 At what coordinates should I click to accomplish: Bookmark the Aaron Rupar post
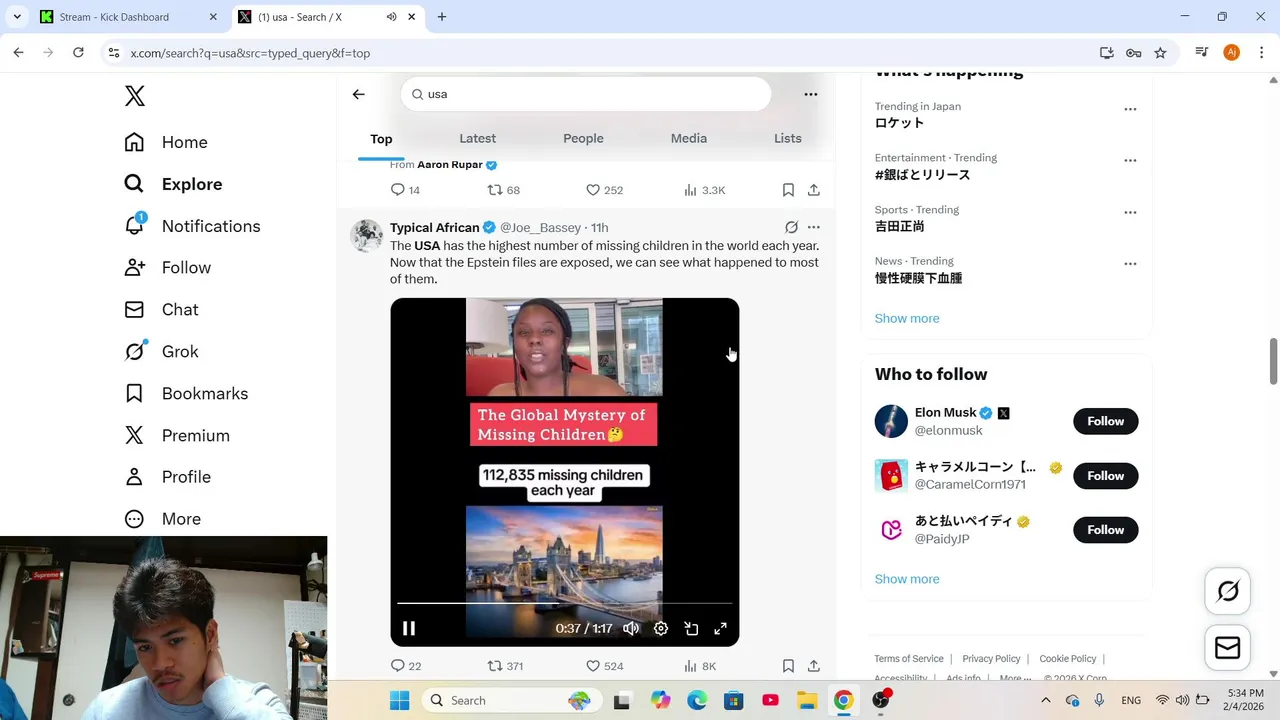[x=788, y=190]
